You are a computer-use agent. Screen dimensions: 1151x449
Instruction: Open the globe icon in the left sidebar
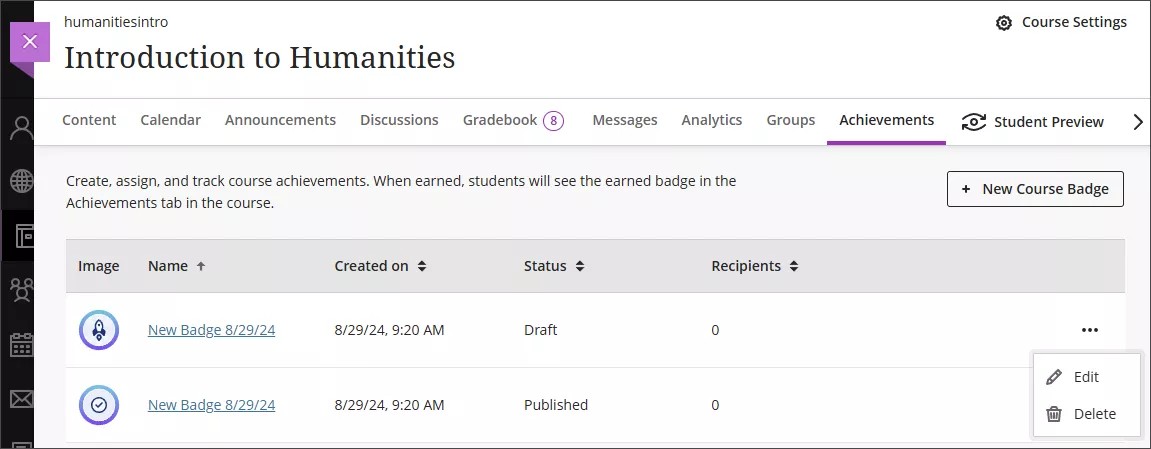[x=21, y=181]
